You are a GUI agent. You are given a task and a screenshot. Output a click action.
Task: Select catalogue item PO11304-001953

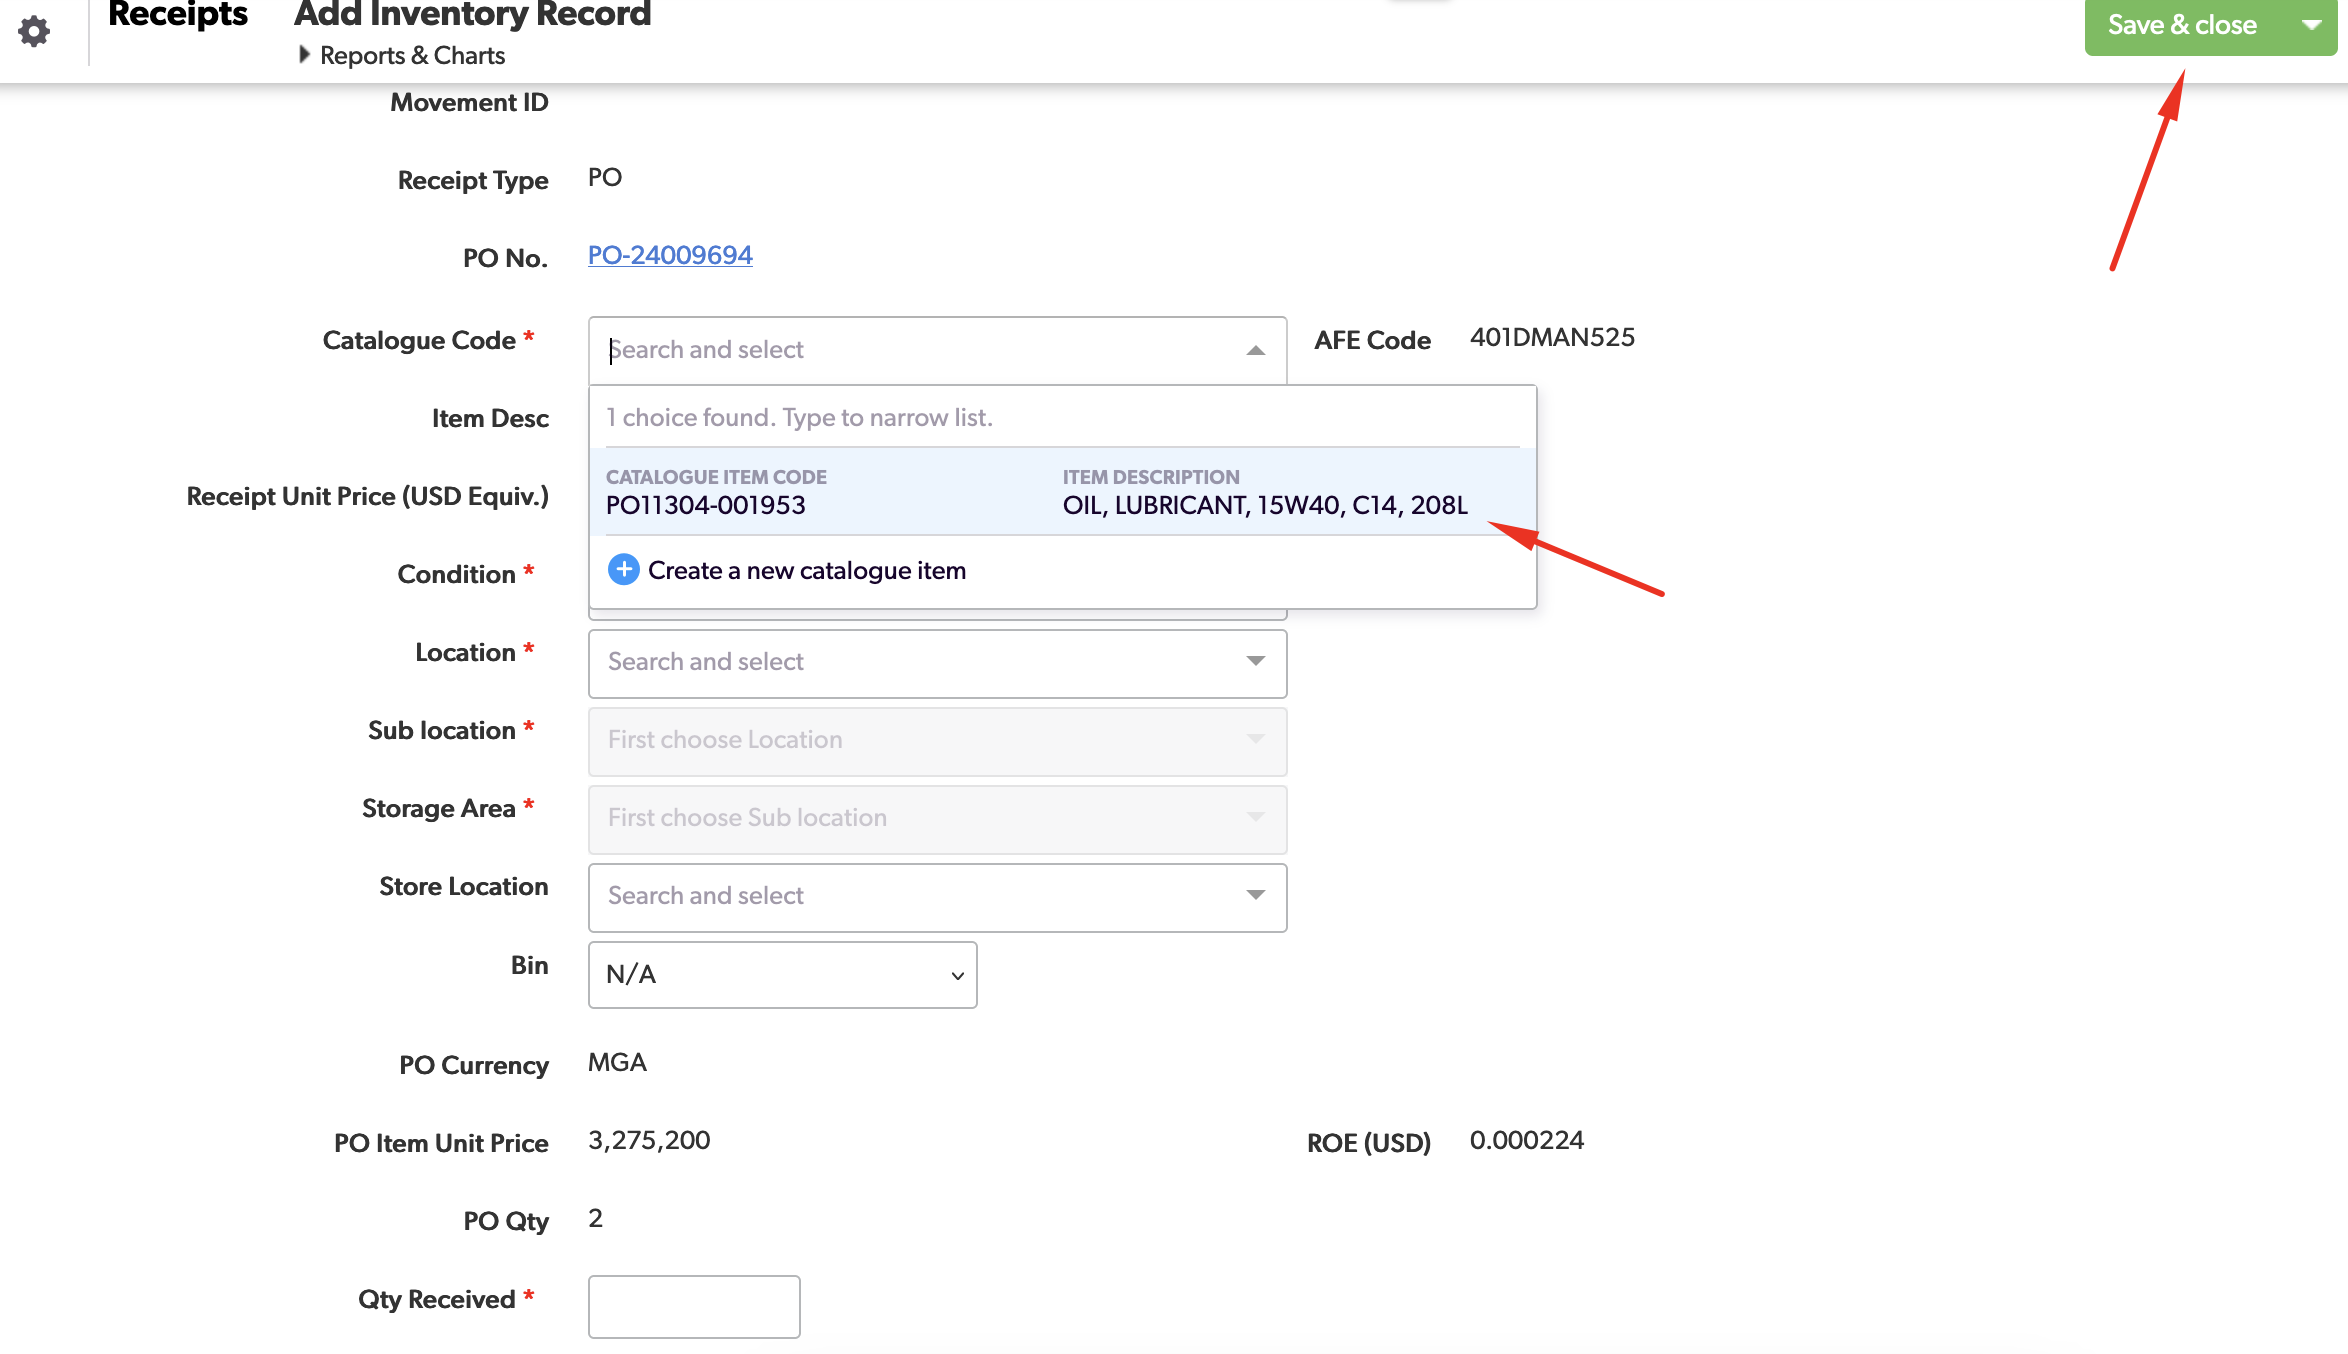(706, 505)
